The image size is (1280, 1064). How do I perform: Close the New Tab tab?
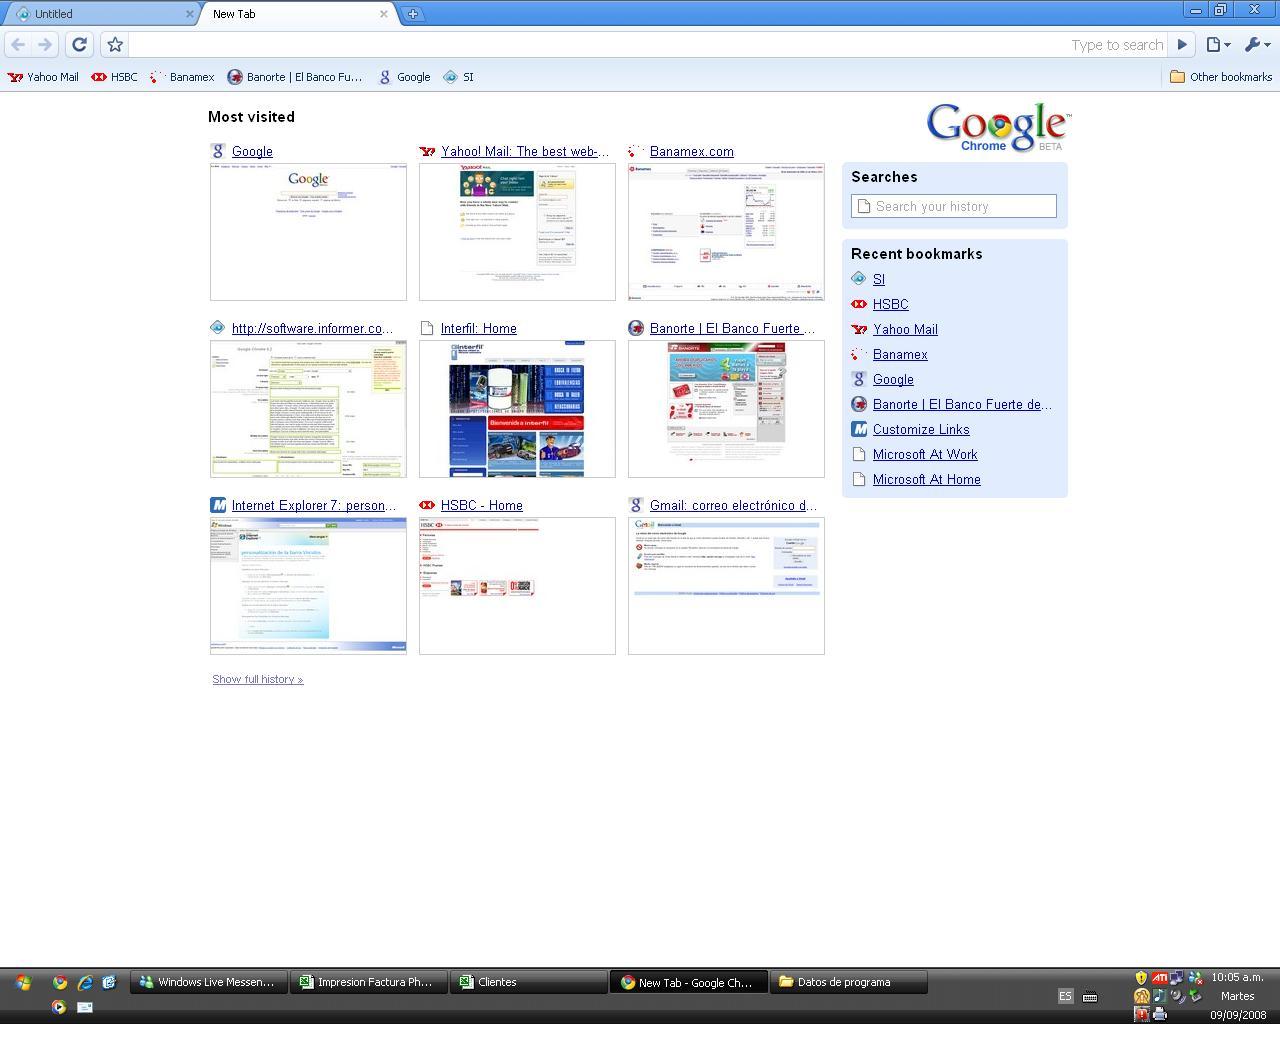[383, 14]
